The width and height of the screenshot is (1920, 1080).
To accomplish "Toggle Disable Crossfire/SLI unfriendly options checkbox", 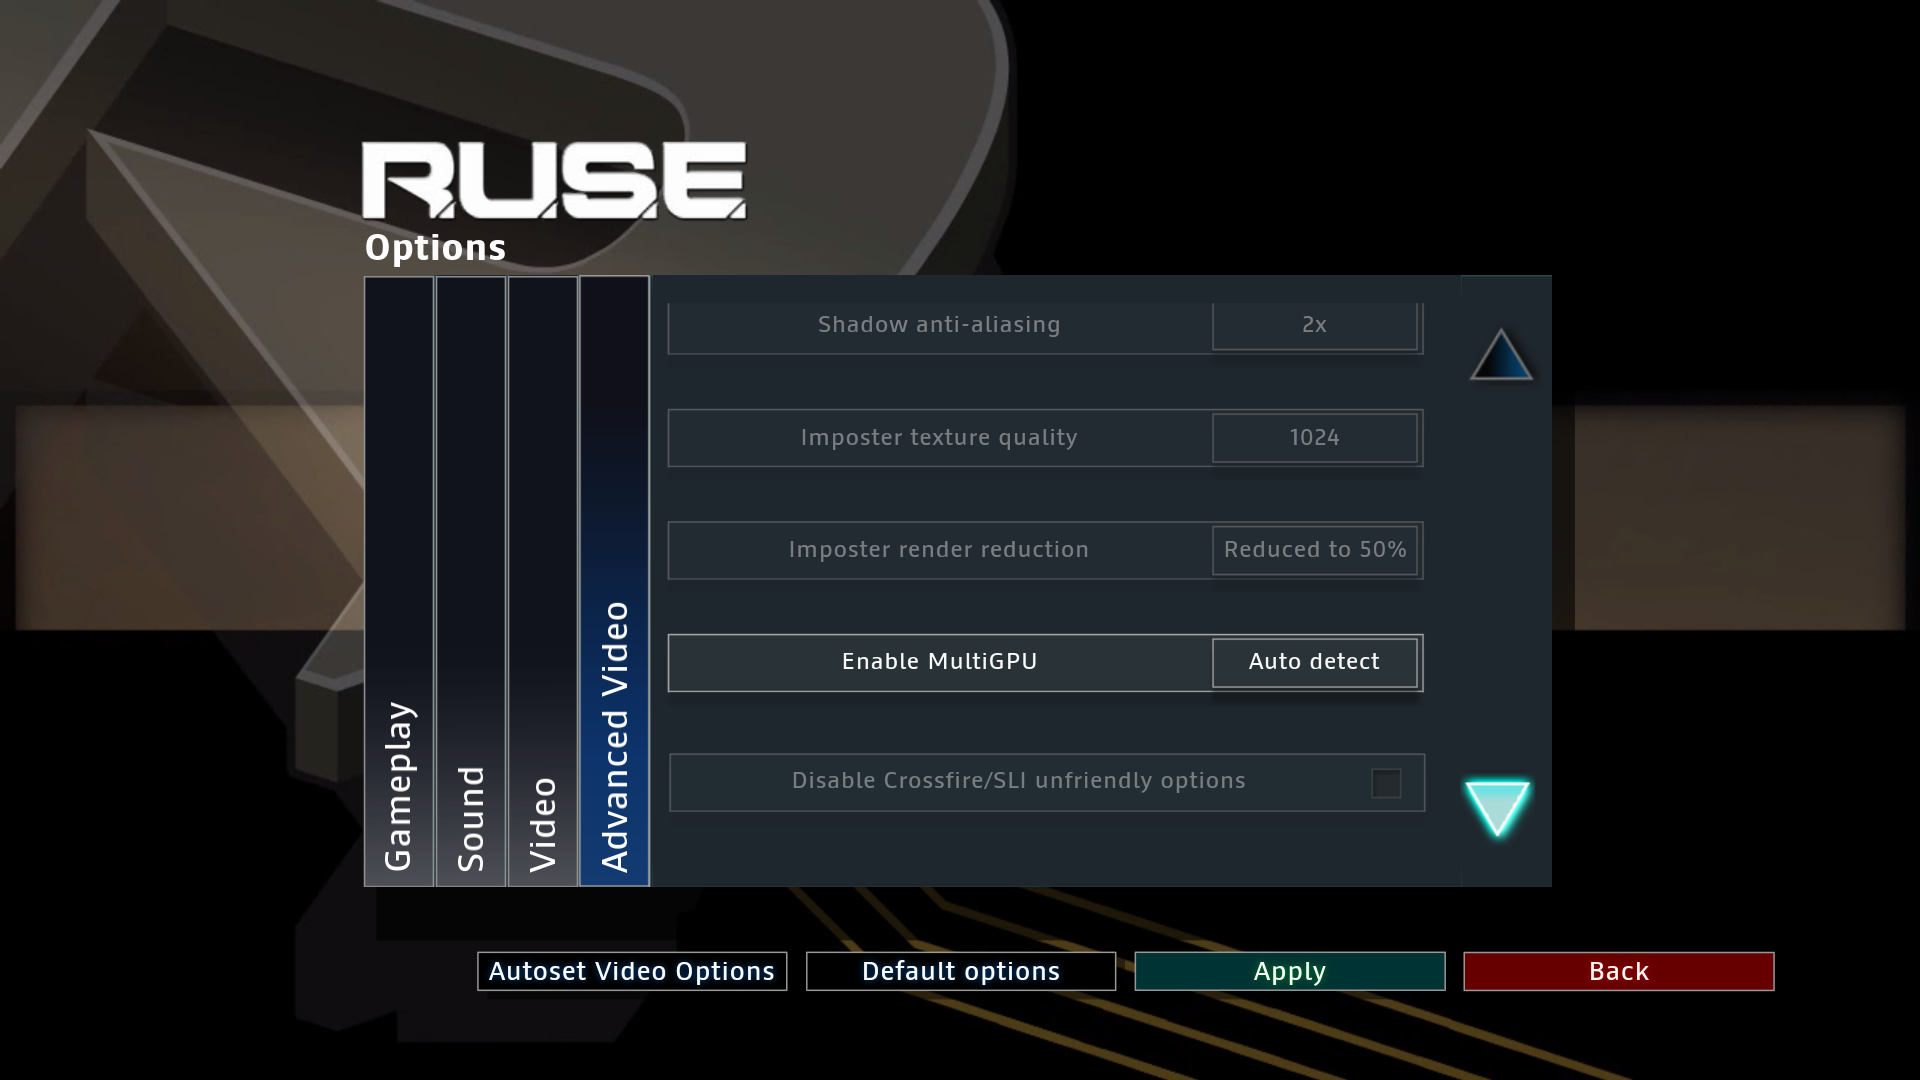I will point(1386,783).
